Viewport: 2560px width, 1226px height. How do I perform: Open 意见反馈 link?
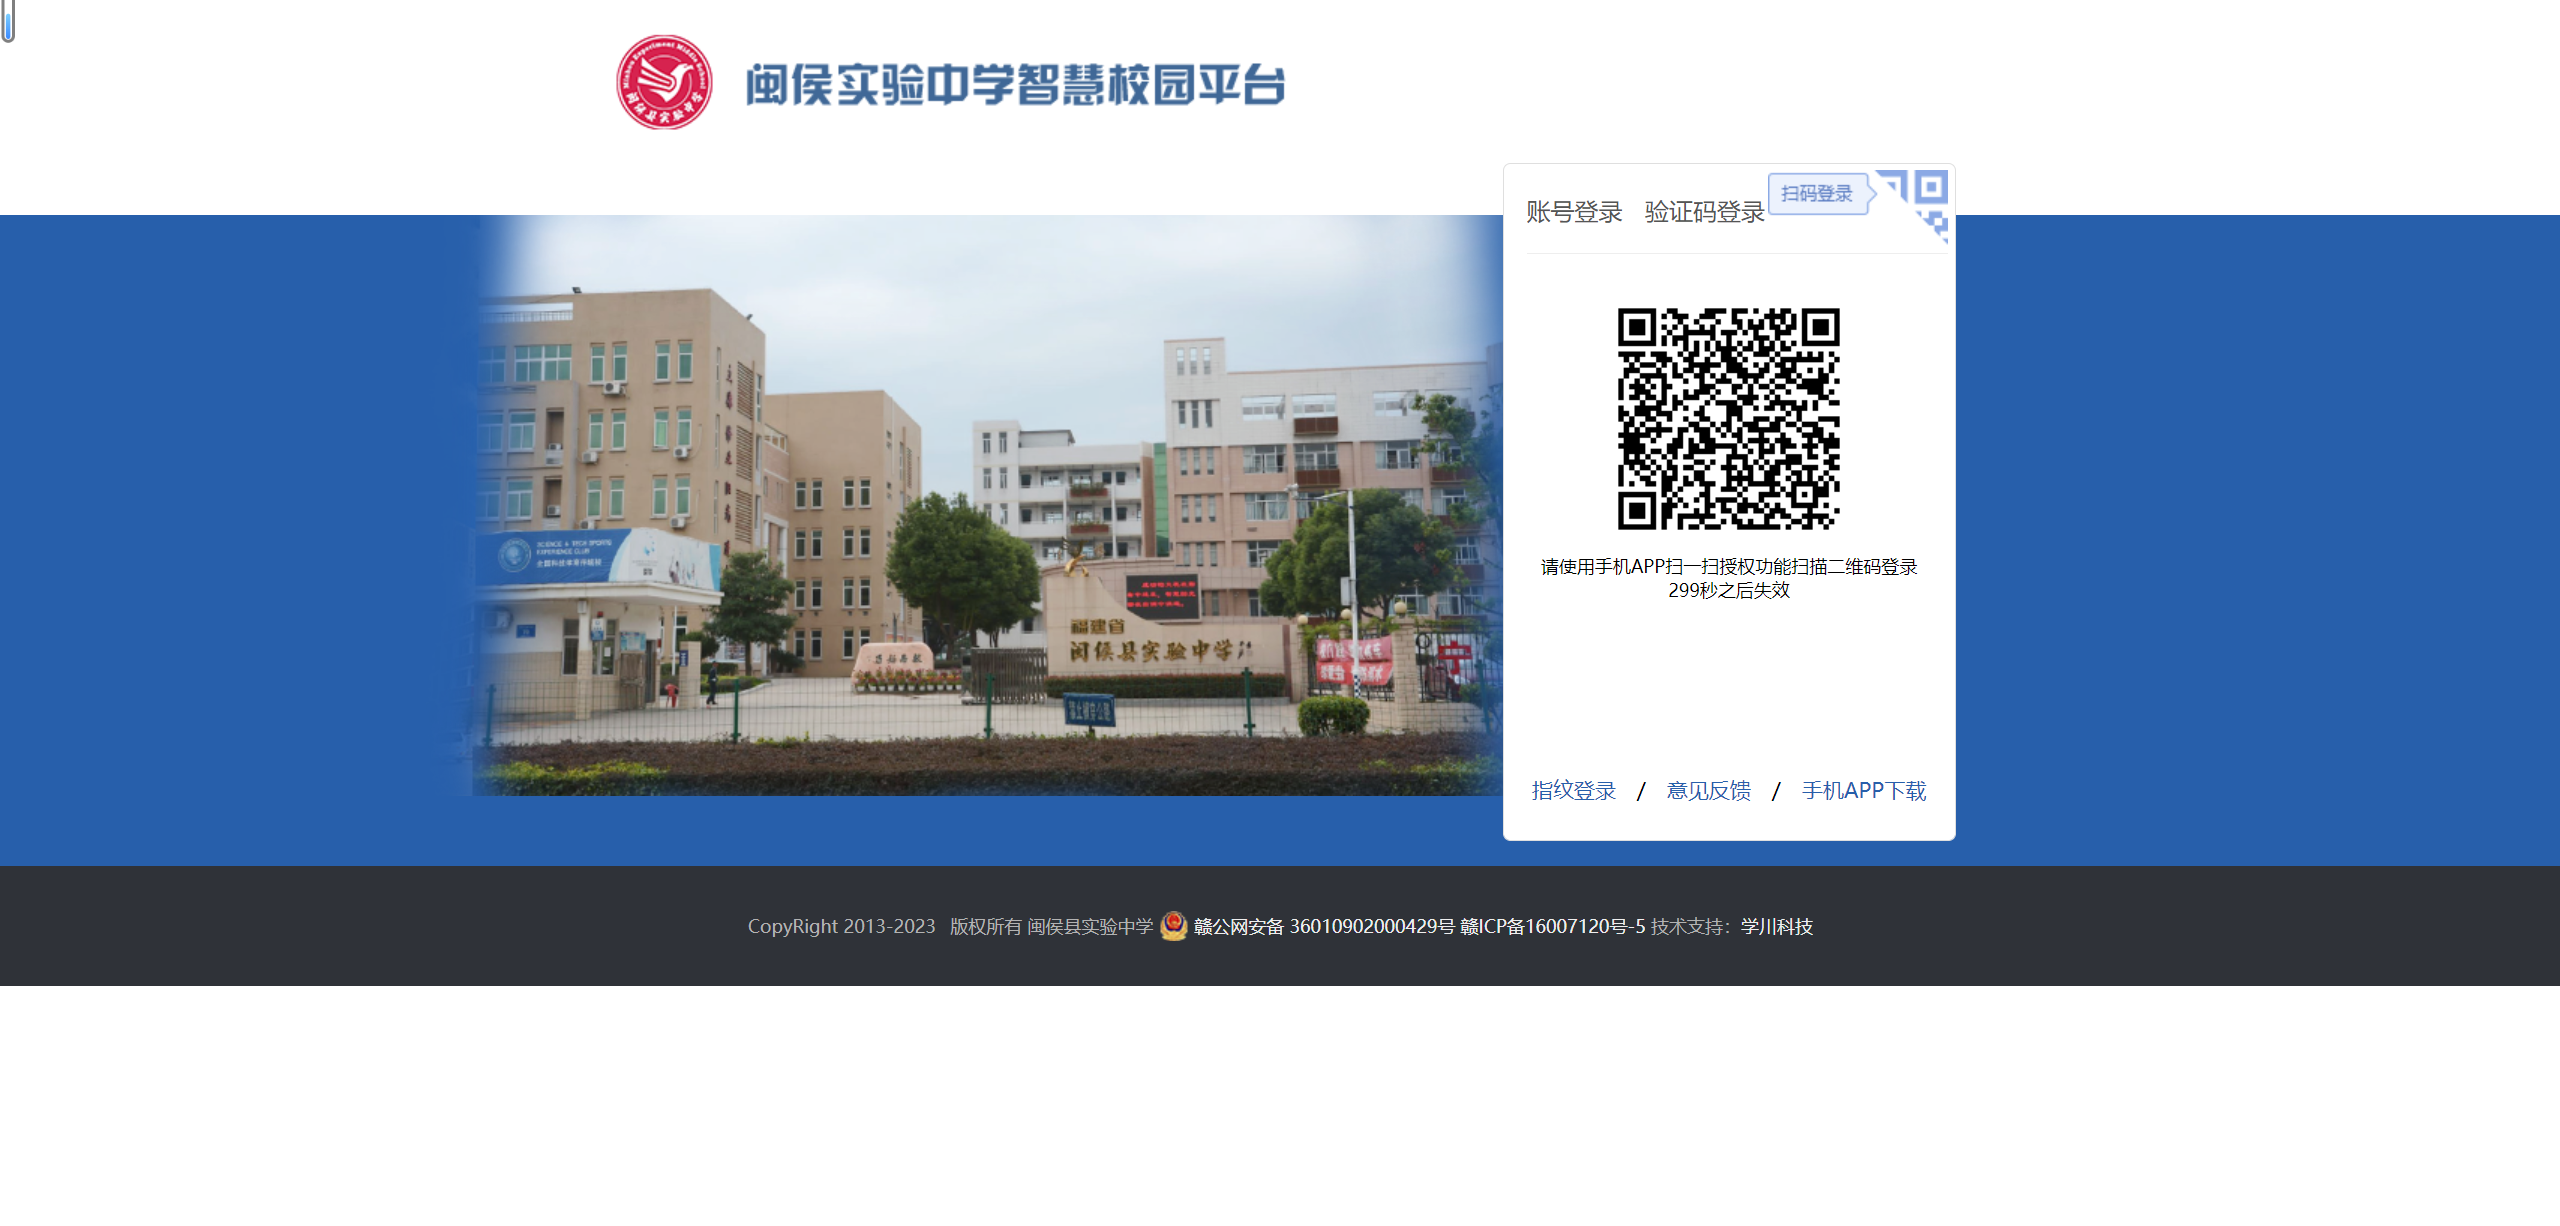[1708, 791]
